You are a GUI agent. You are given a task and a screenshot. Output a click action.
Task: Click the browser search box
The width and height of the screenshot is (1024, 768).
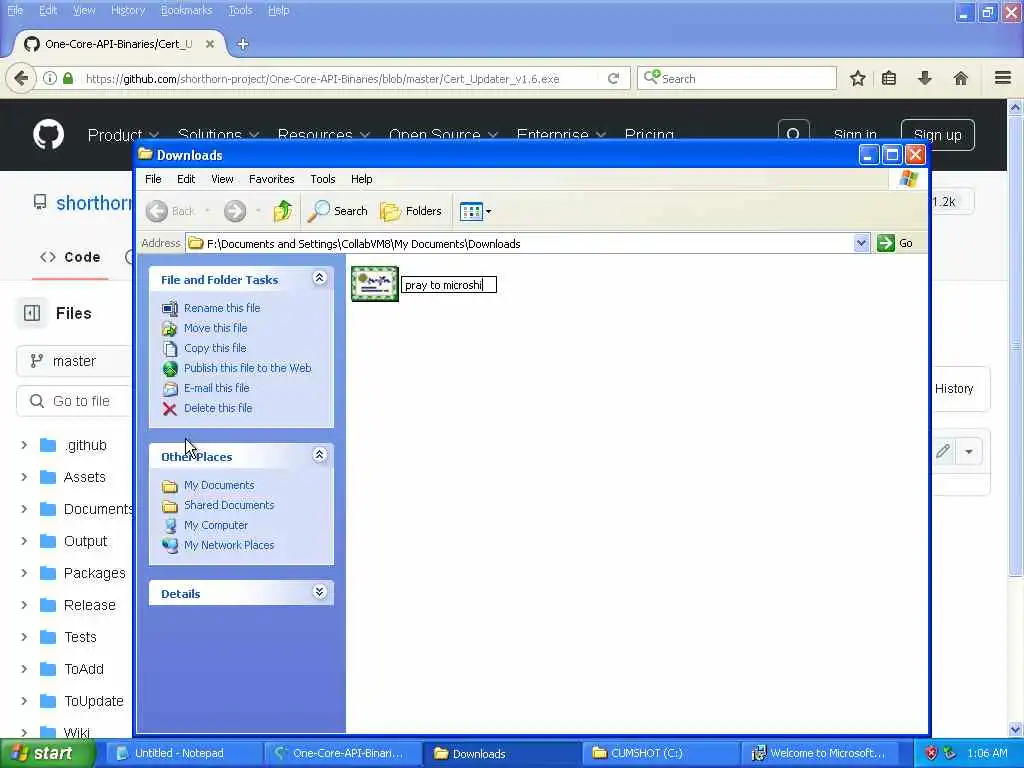tap(737, 78)
